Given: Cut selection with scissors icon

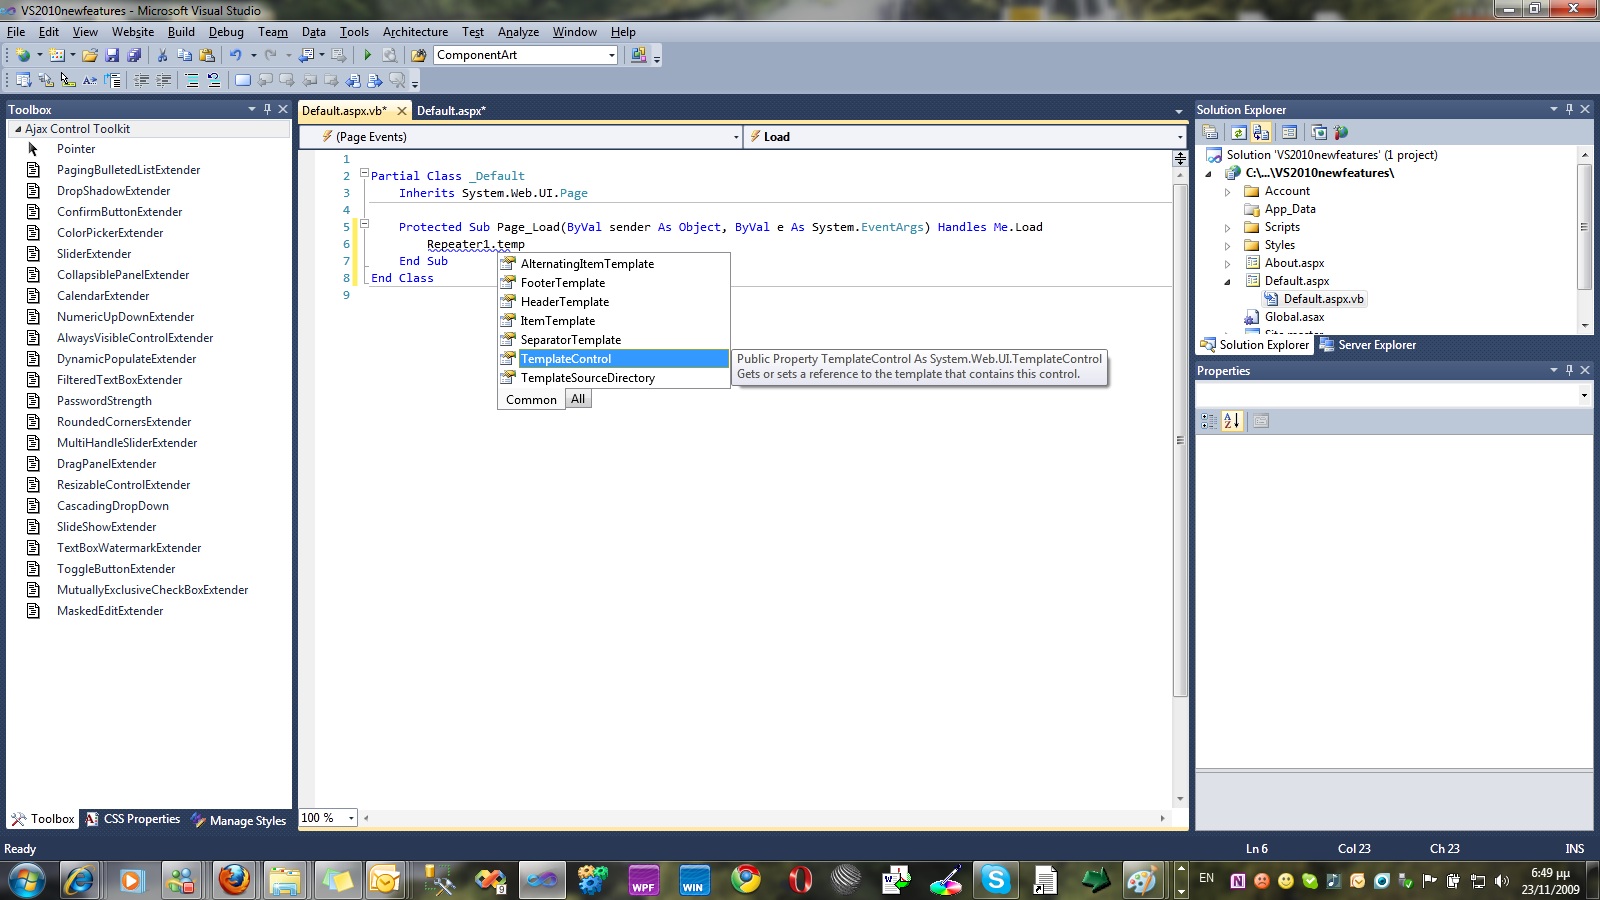Looking at the screenshot, I should (x=162, y=55).
